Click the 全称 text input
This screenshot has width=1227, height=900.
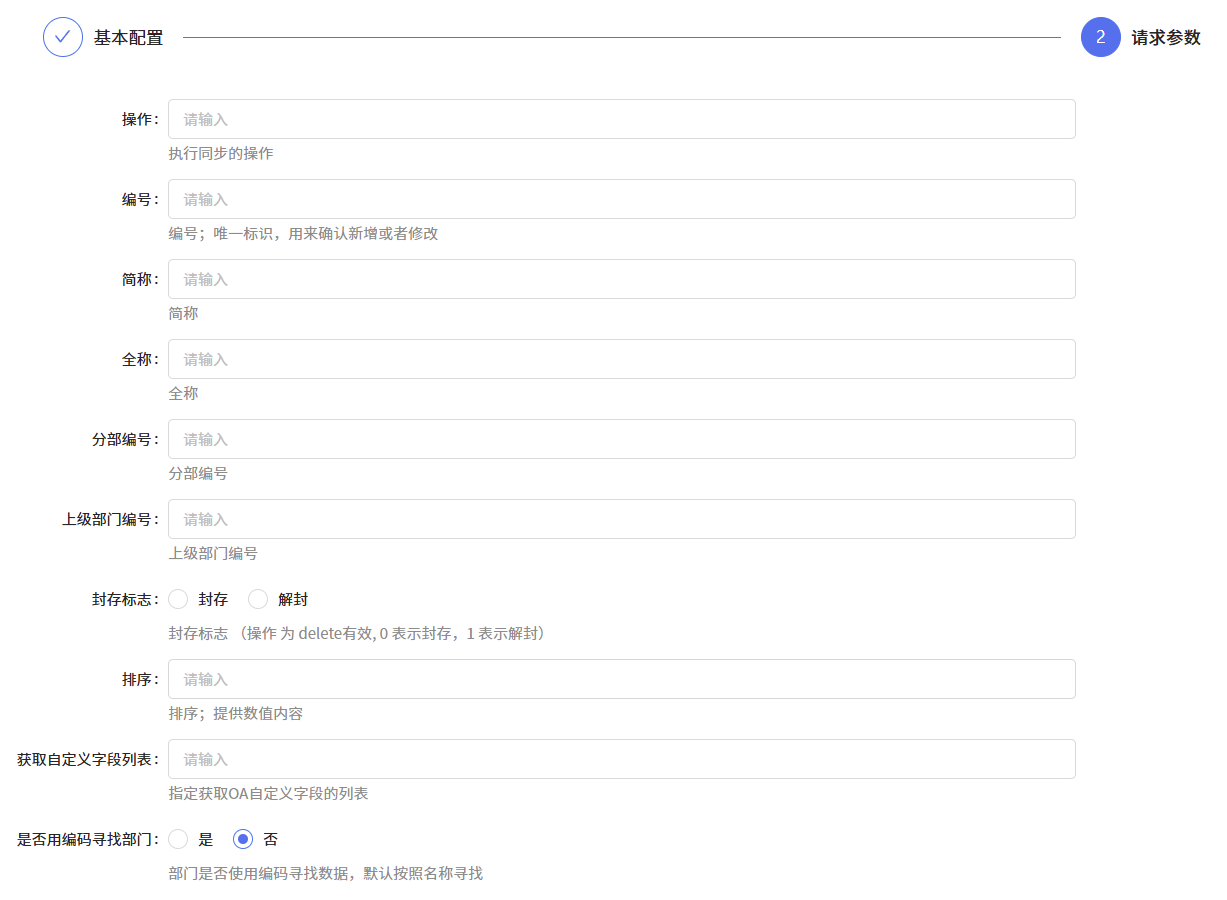coord(620,358)
